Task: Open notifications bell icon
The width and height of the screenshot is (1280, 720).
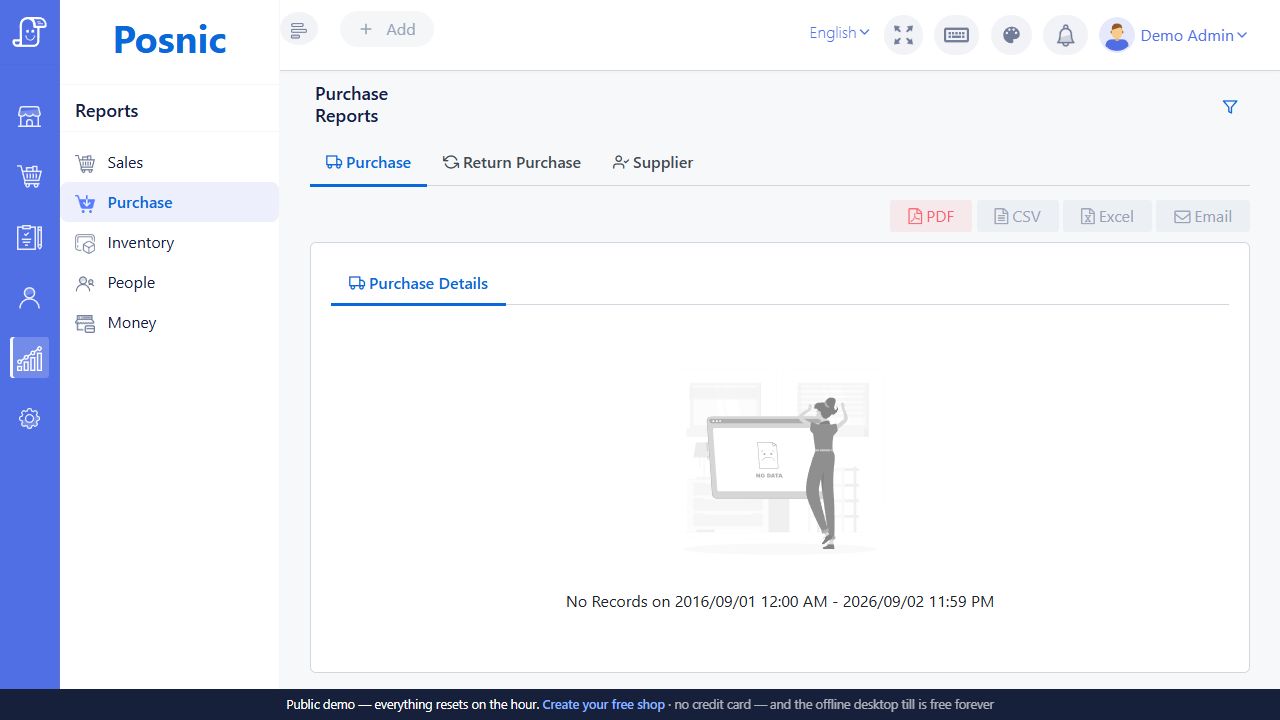Action: (1066, 35)
